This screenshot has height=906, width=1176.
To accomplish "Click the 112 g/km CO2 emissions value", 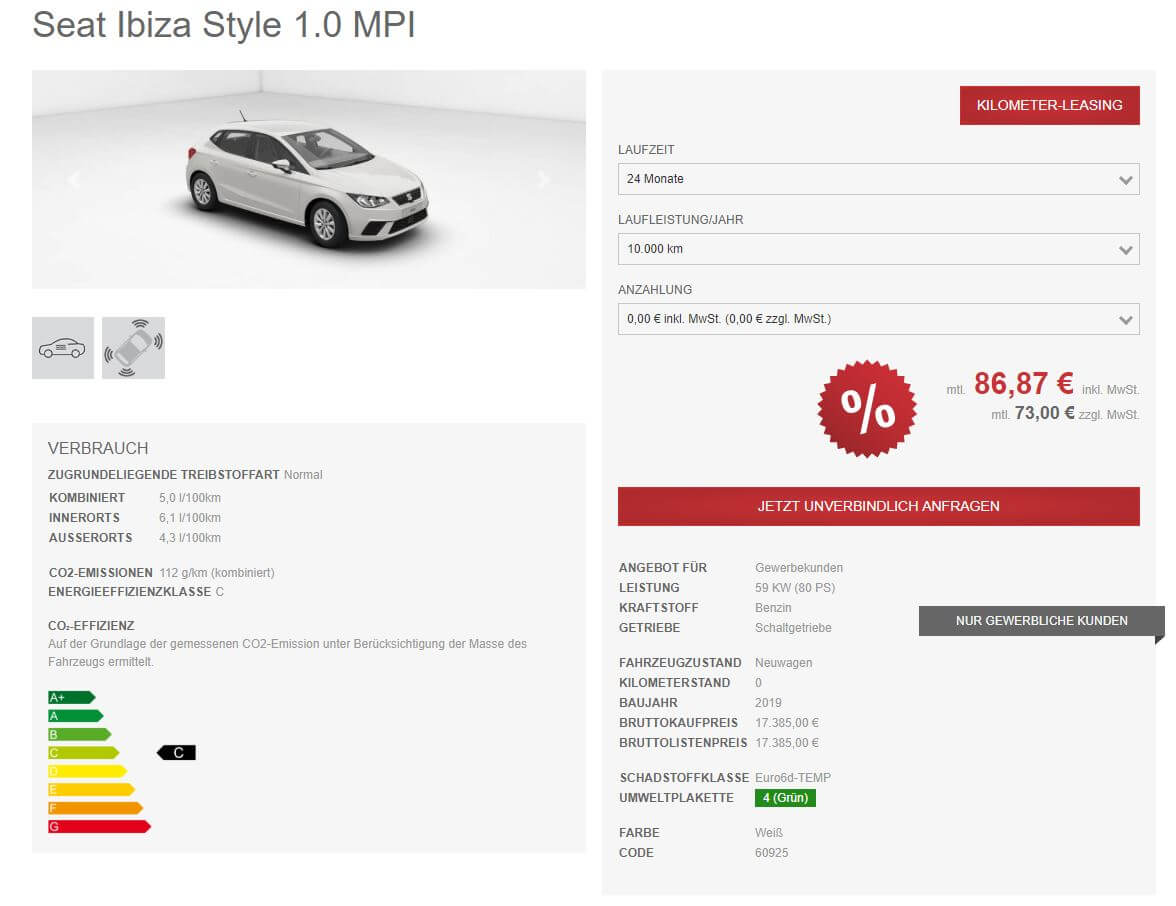I will pos(217,573).
